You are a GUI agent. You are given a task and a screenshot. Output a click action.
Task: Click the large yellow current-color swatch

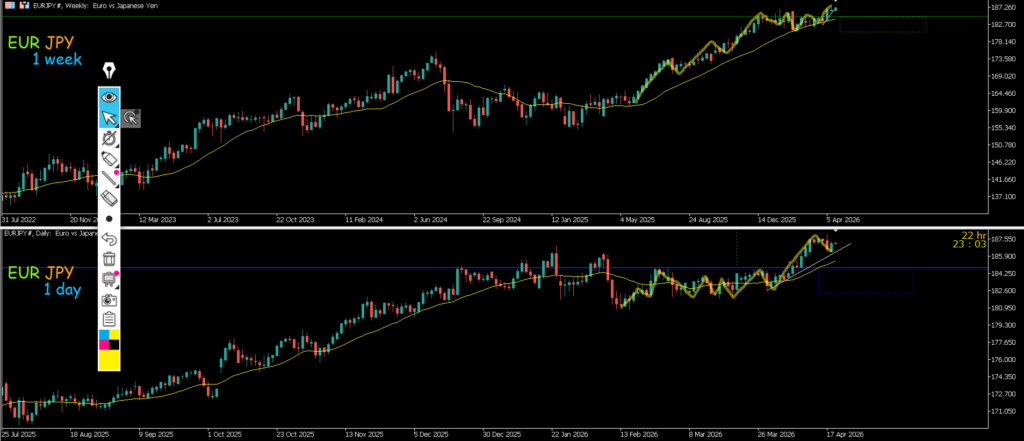point(109,361)
